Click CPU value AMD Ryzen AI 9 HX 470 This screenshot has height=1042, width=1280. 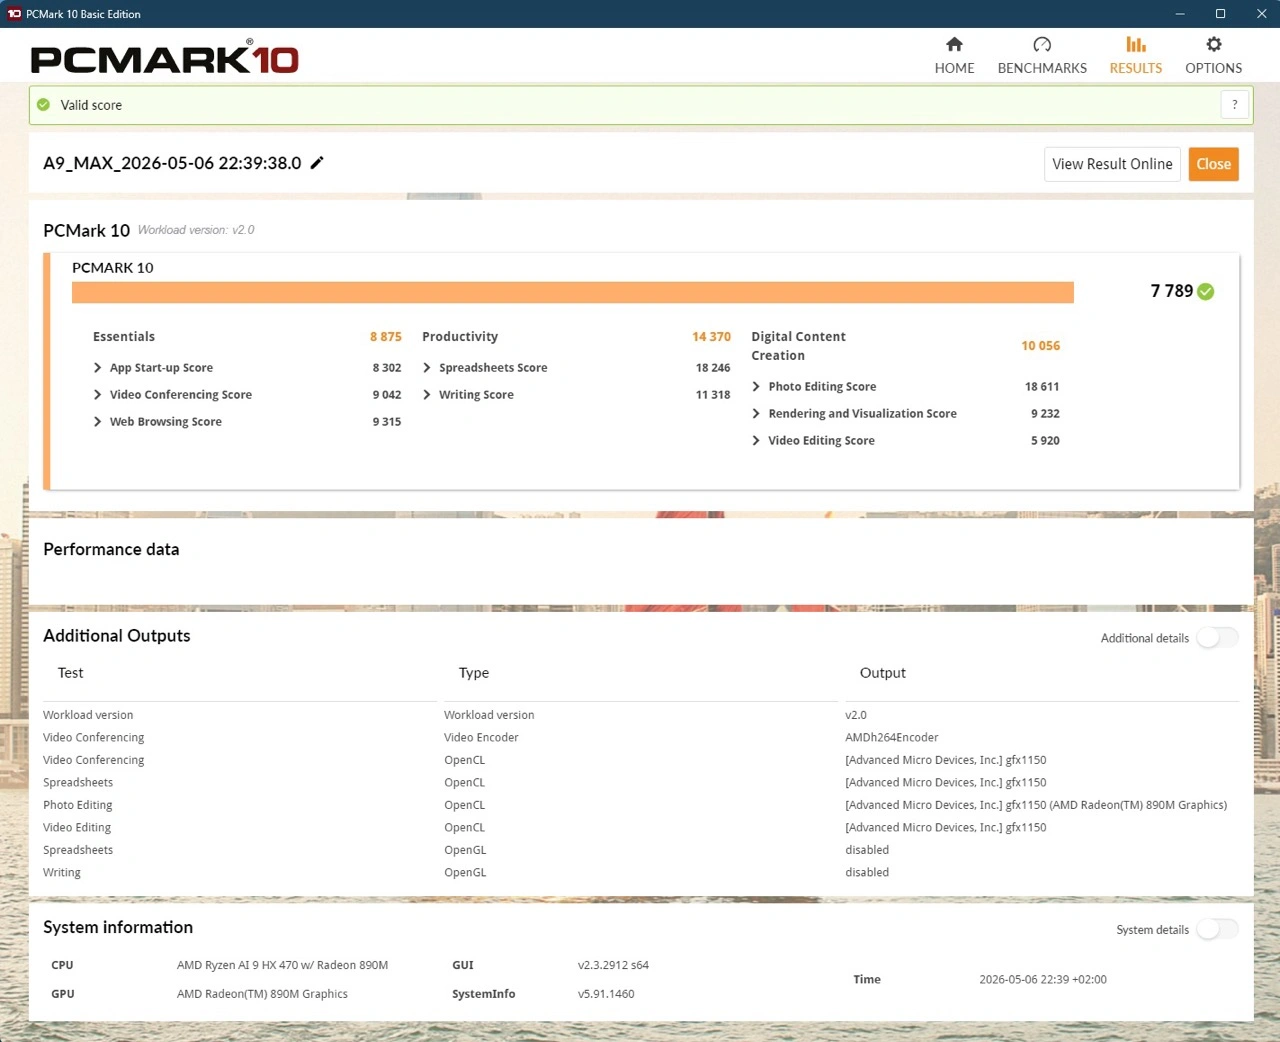tap(282, 966)
